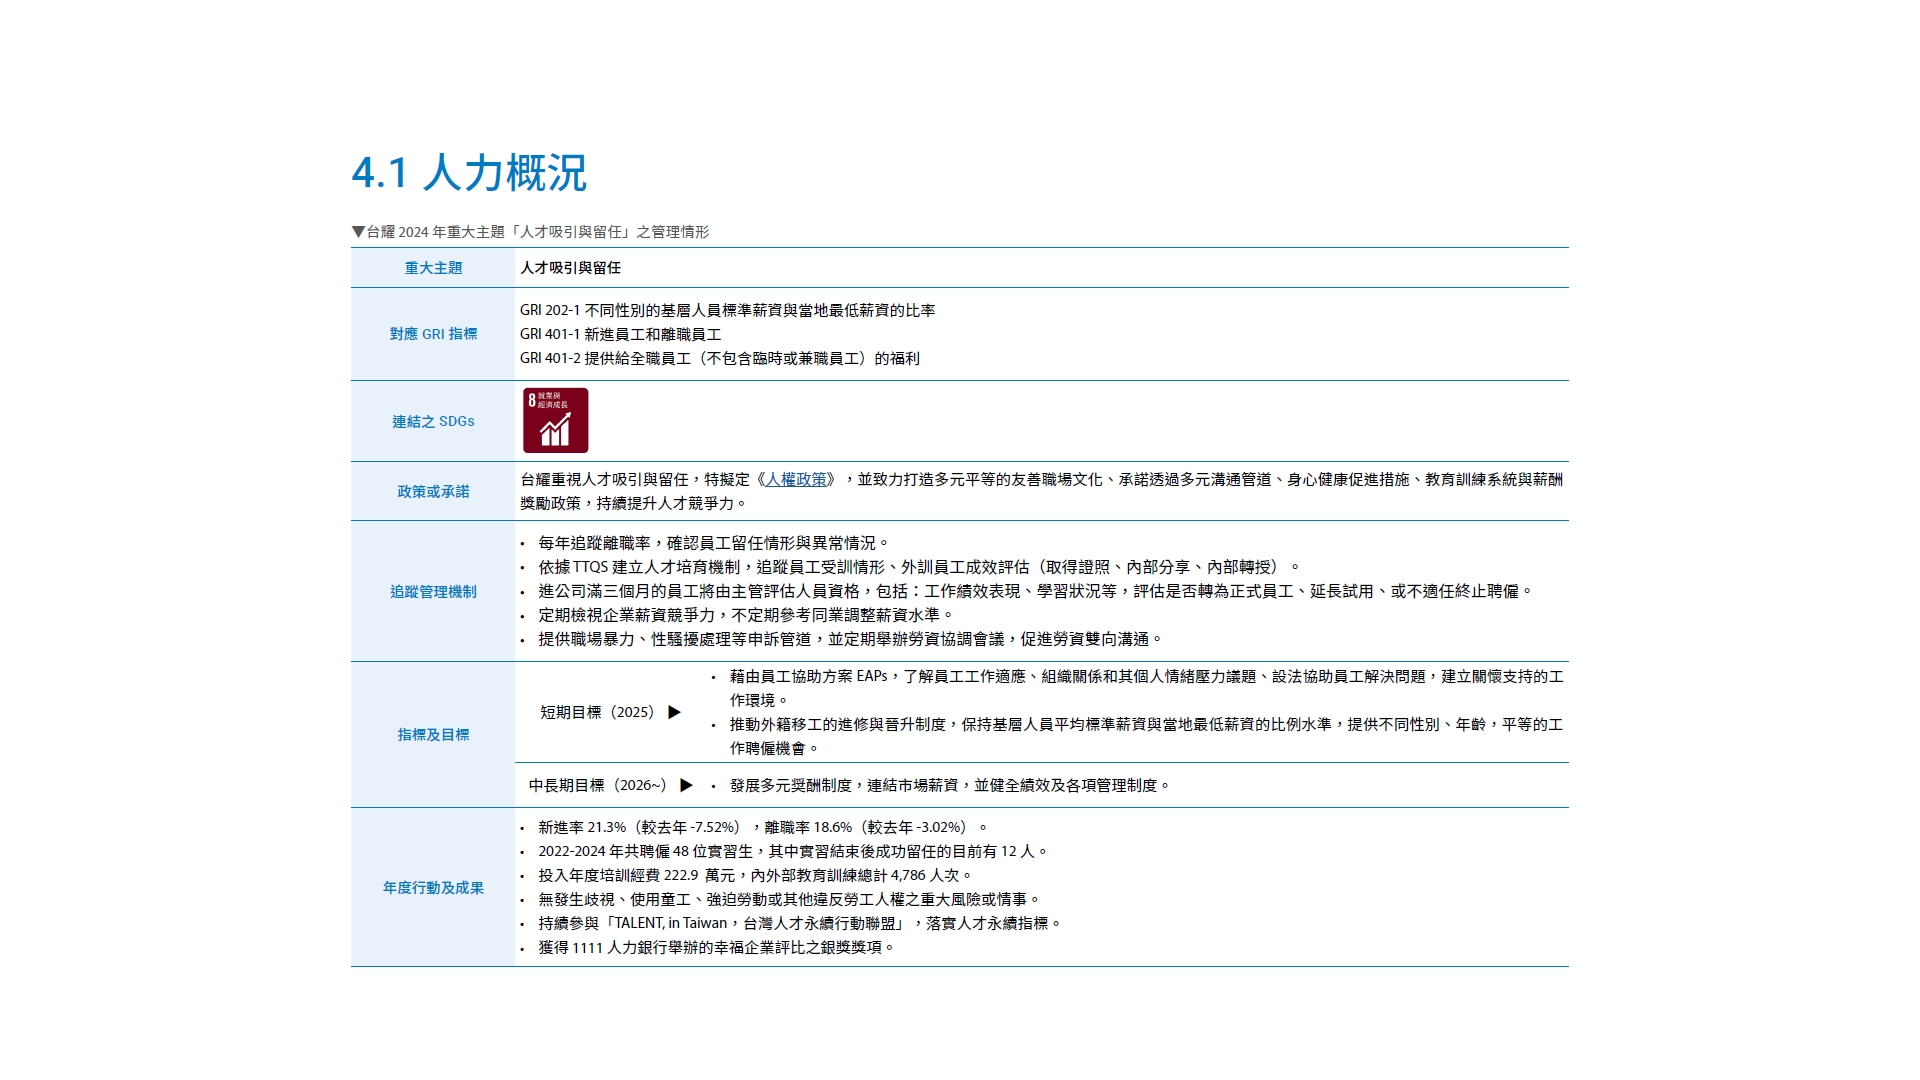The width and height of the screenshot is (1920, 1080).
Task: Click the 指標及目標 row label
Action: [x=433, y=735]
